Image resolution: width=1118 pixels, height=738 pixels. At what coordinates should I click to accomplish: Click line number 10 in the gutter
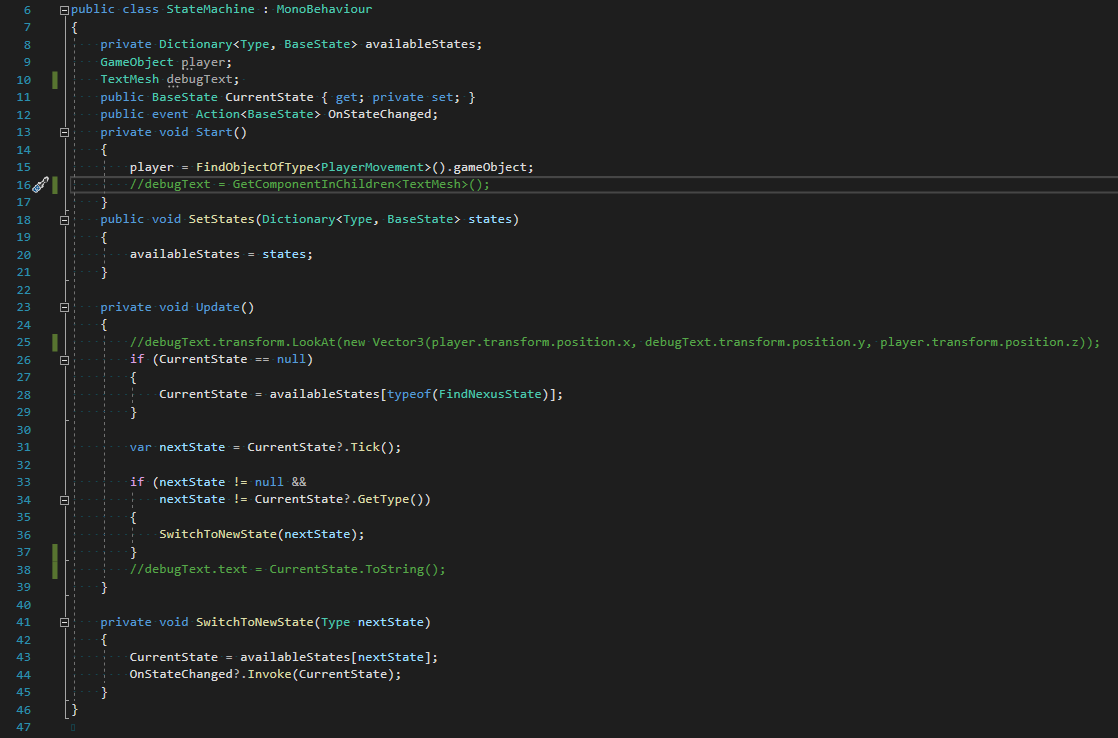coord(24,80)
